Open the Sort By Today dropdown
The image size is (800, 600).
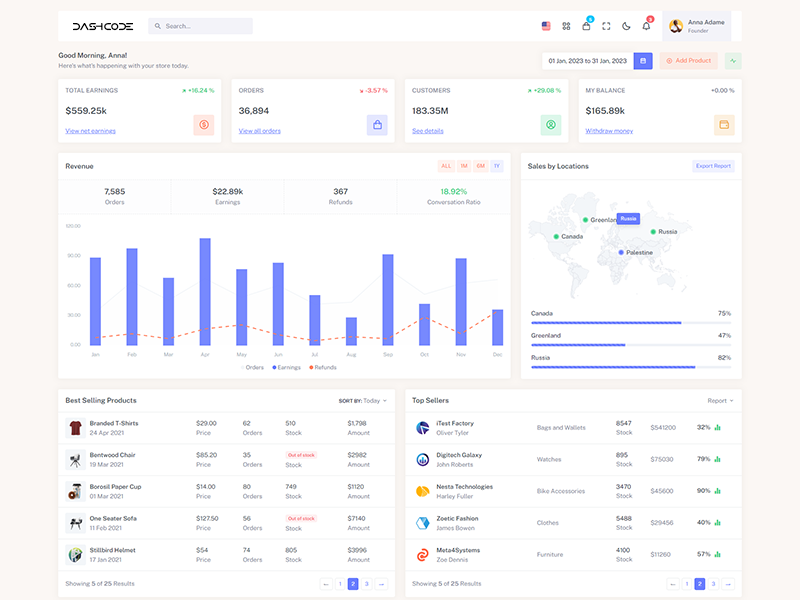click(363, 400)
